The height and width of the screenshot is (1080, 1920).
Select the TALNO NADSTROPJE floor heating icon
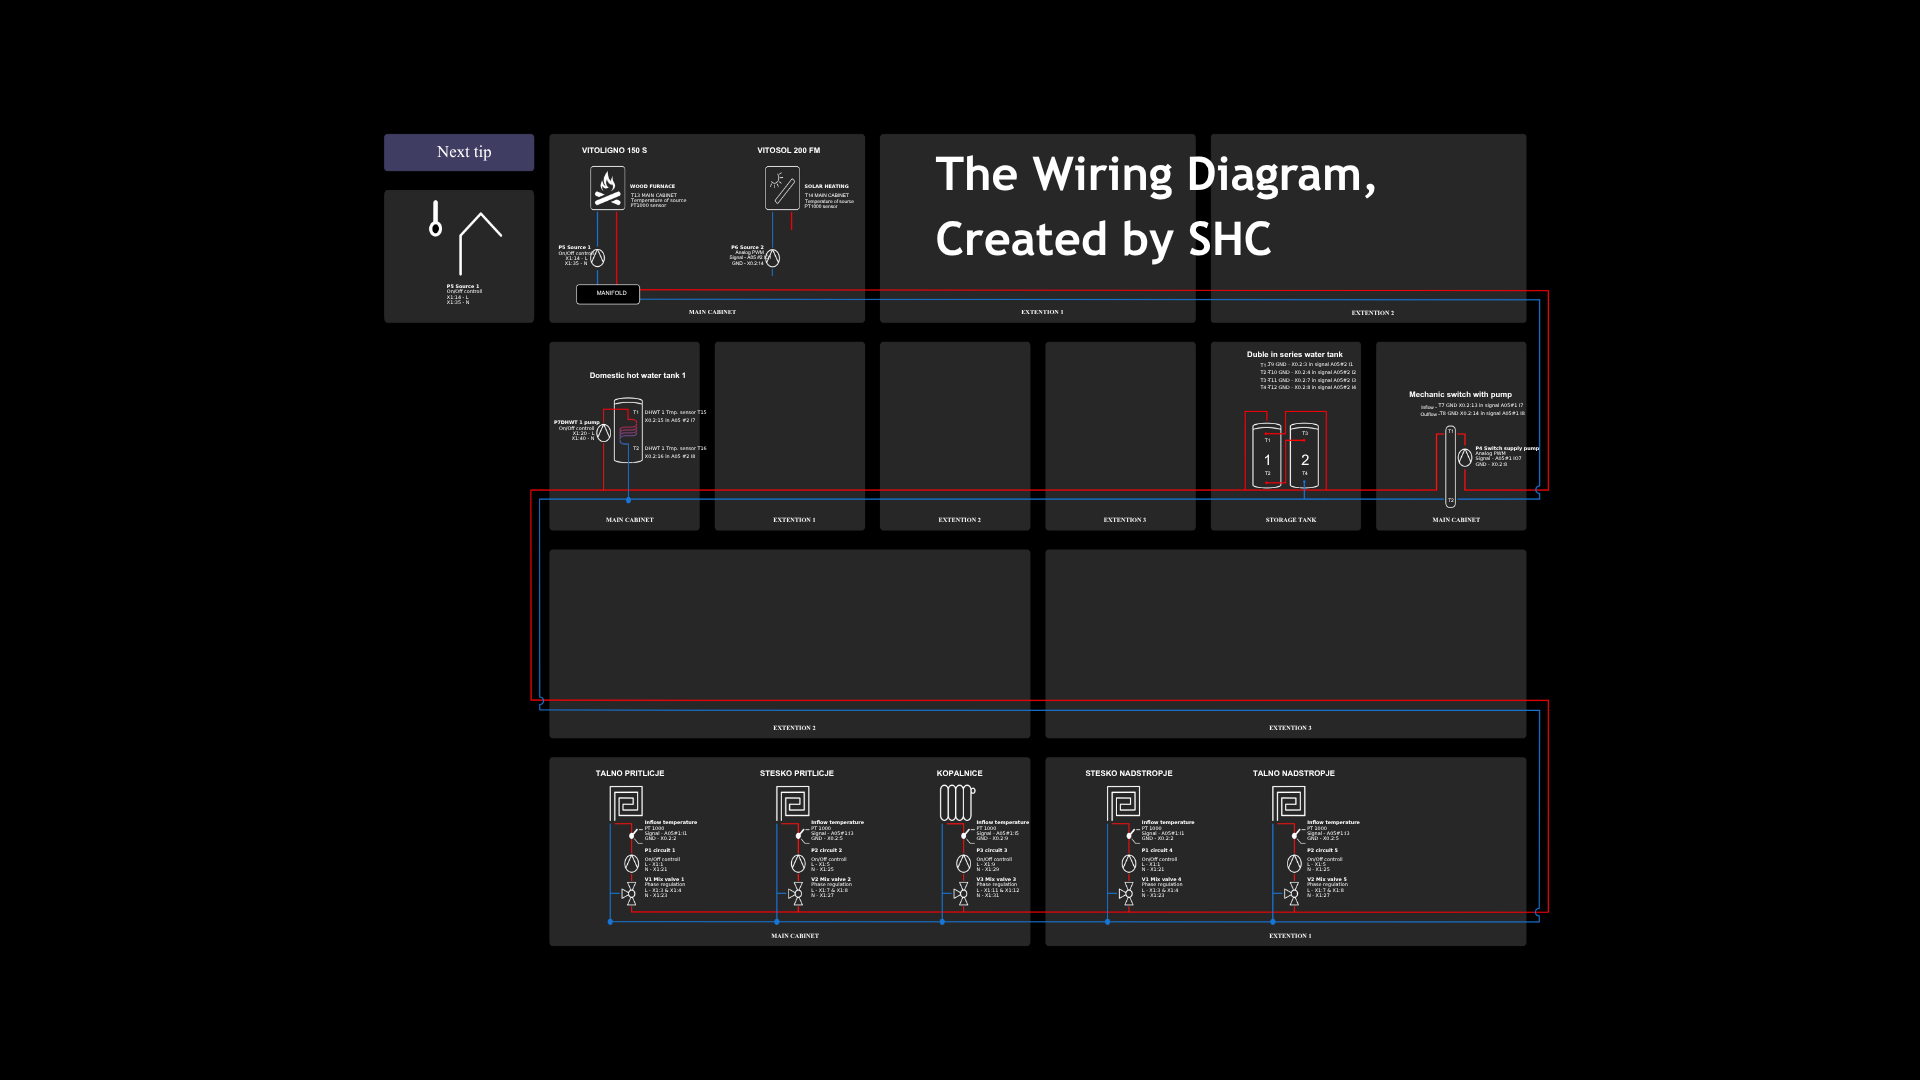click(1289, 803)
